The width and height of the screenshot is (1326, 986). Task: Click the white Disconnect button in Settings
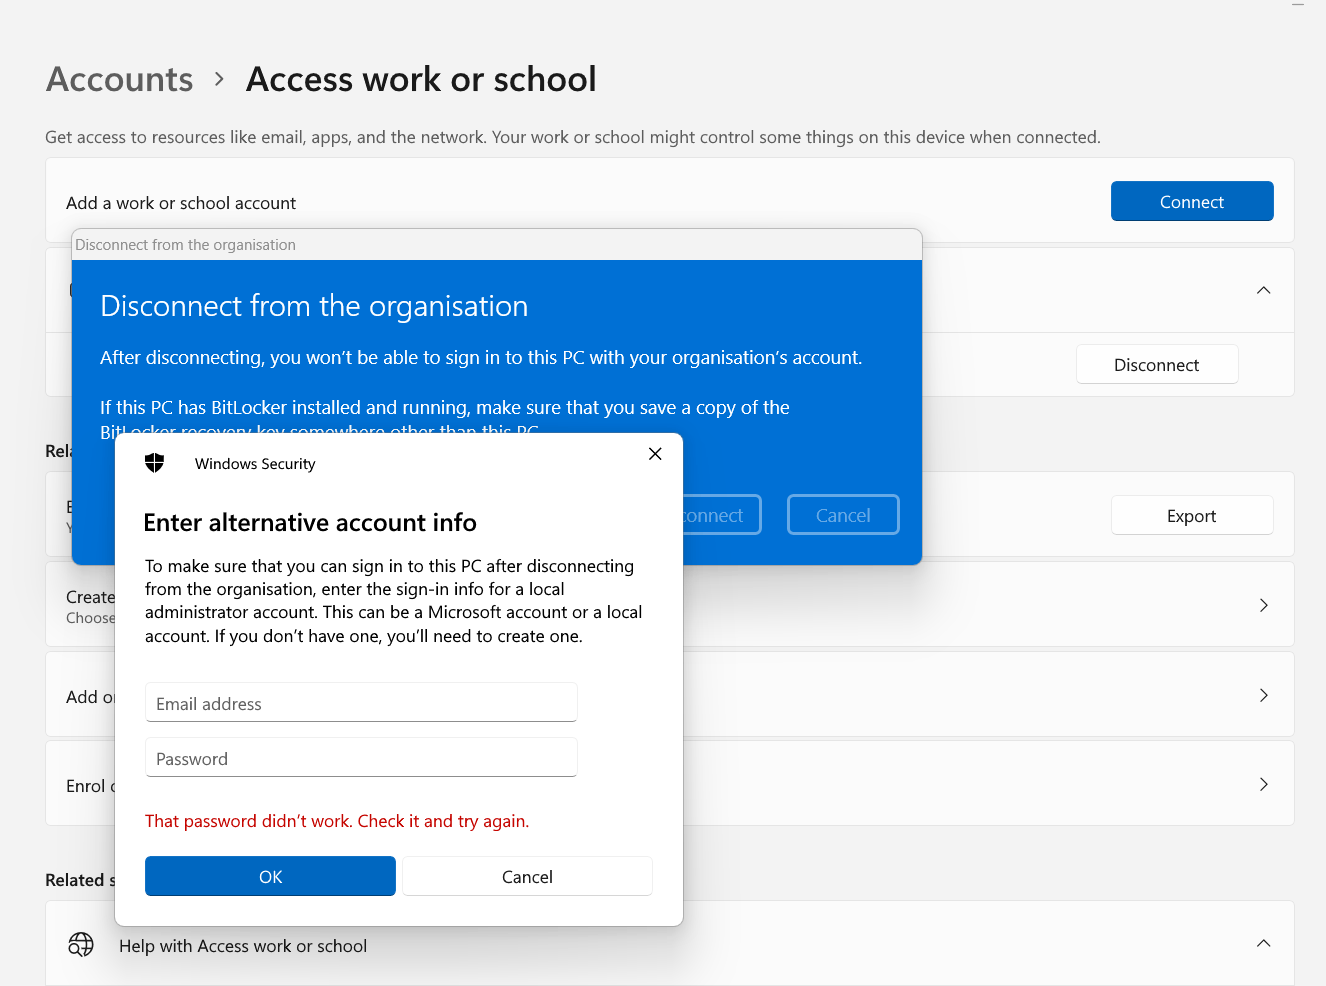tap(1157, 365)
